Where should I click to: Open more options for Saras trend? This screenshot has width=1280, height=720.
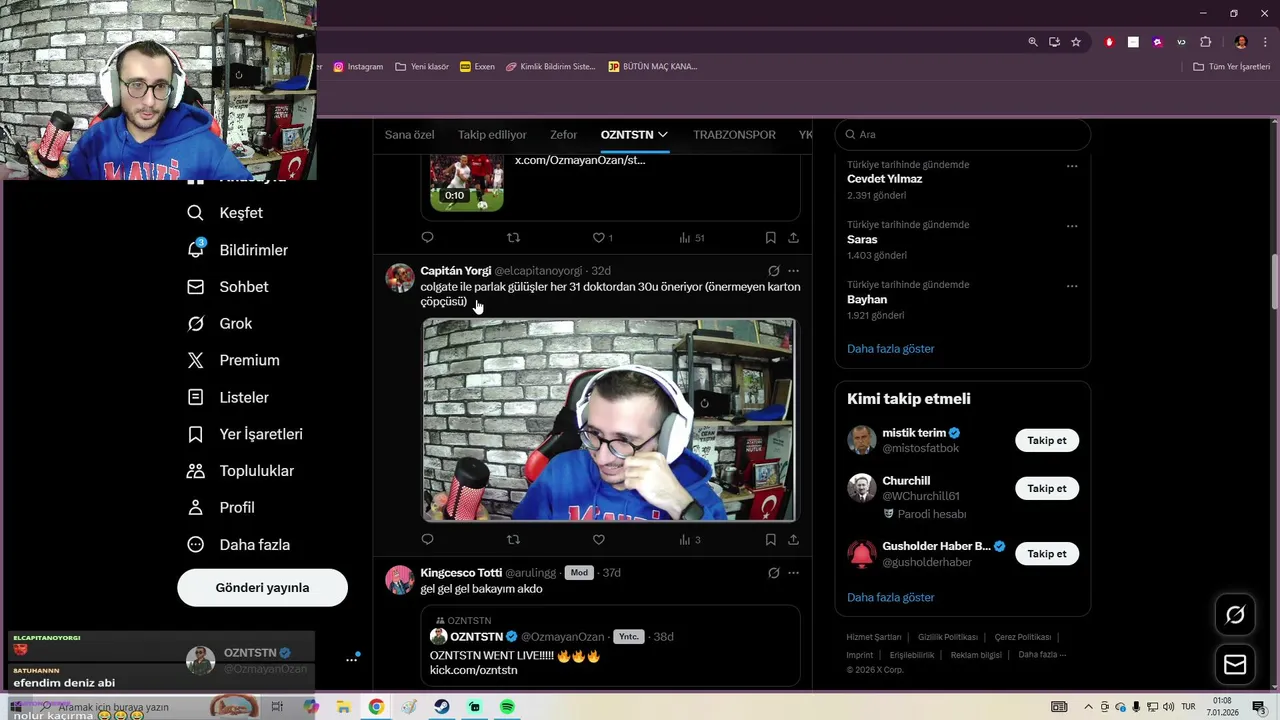click(1072, 226)
